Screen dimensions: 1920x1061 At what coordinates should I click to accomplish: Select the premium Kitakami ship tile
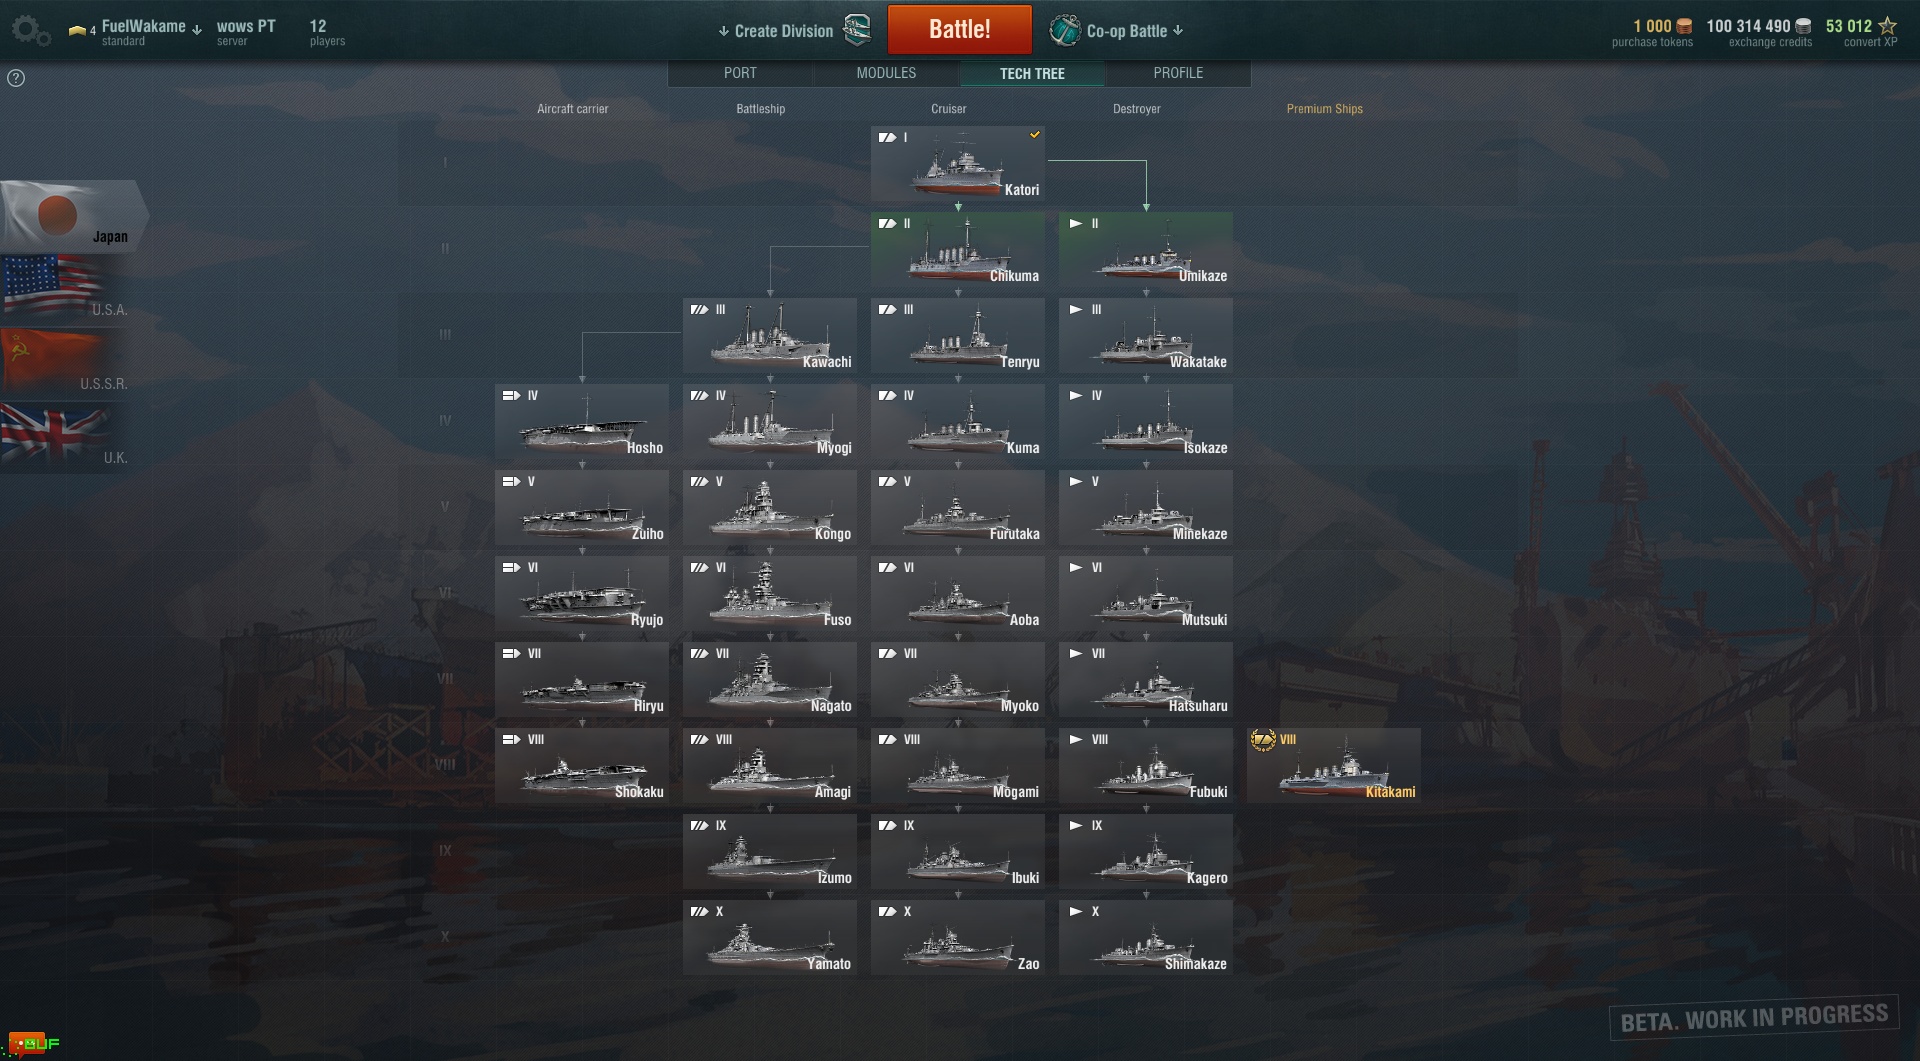click(x=1334, y=766)
